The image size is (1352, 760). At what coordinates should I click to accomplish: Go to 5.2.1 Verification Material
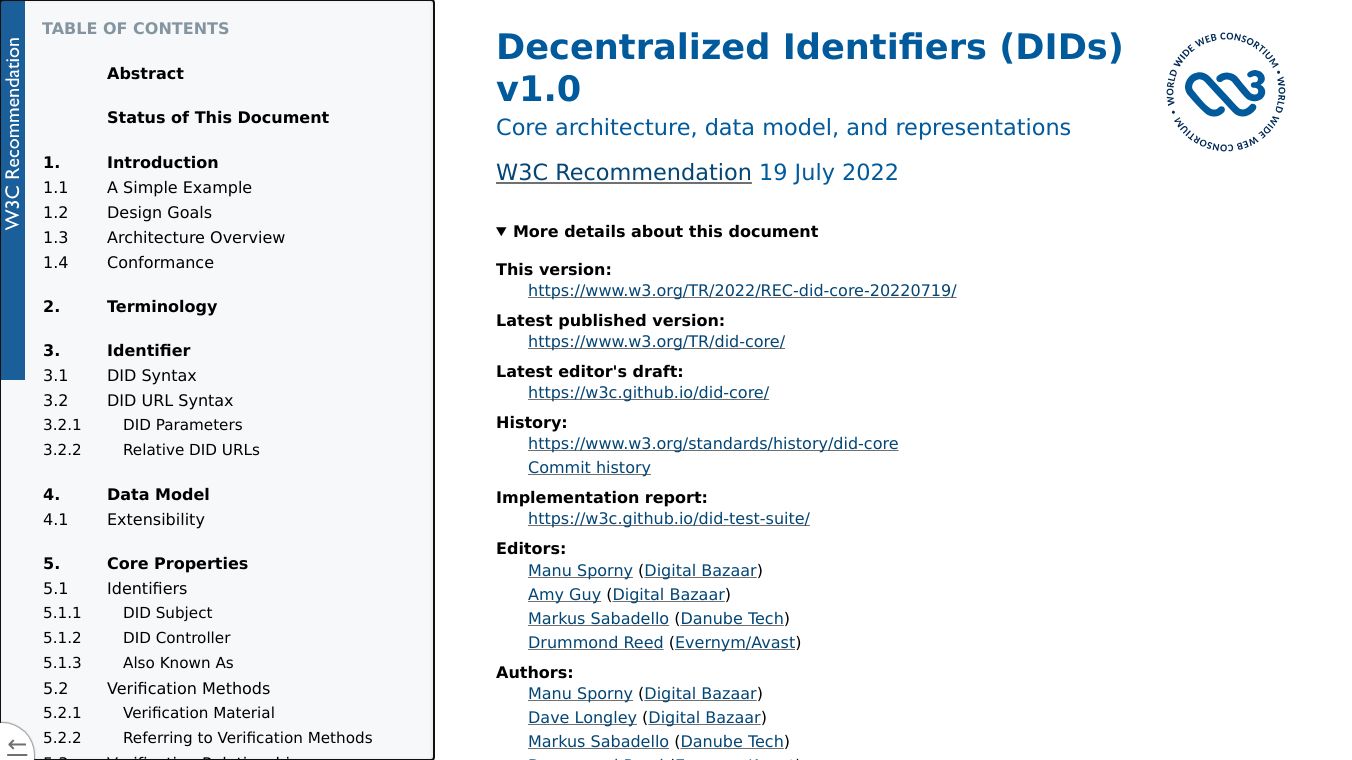[159, 712]
